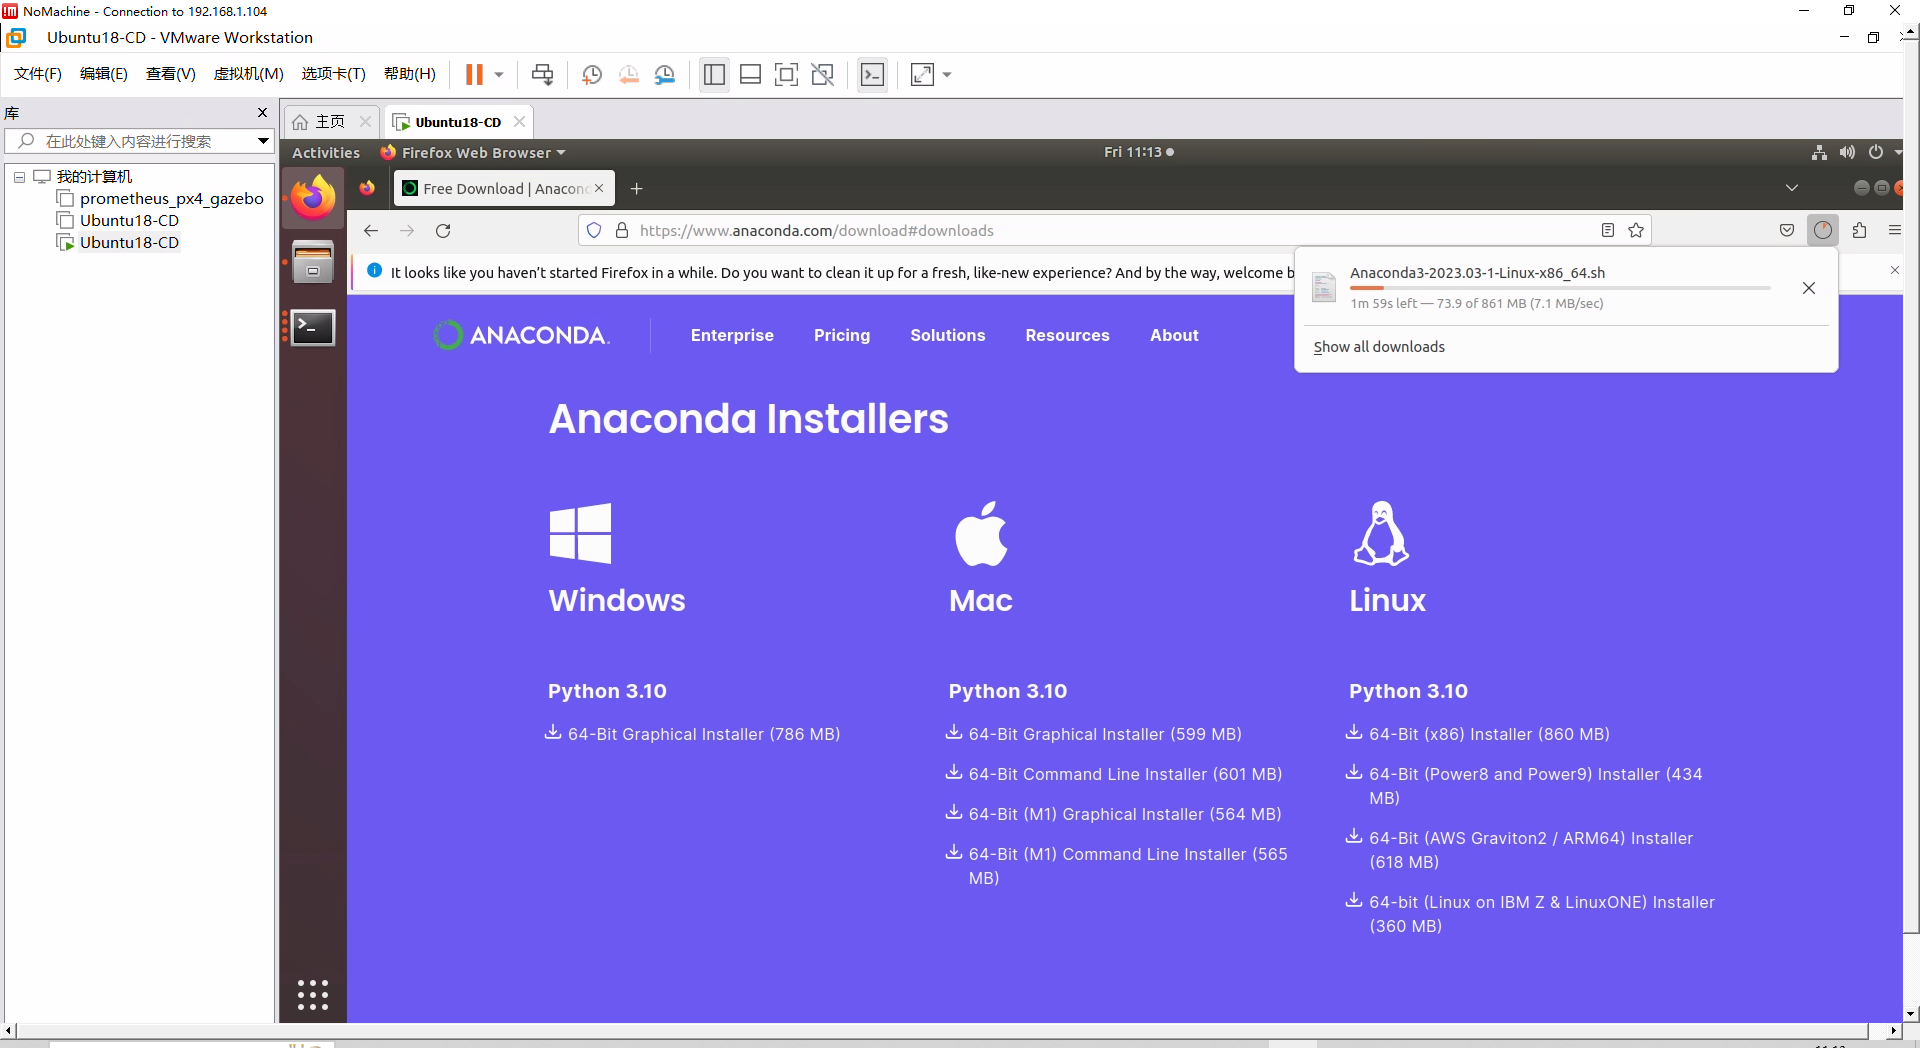Revert to previous snapshot icon
Image resolution: width=1920 pixels, height=1048 pixels.
click(629, 75)
